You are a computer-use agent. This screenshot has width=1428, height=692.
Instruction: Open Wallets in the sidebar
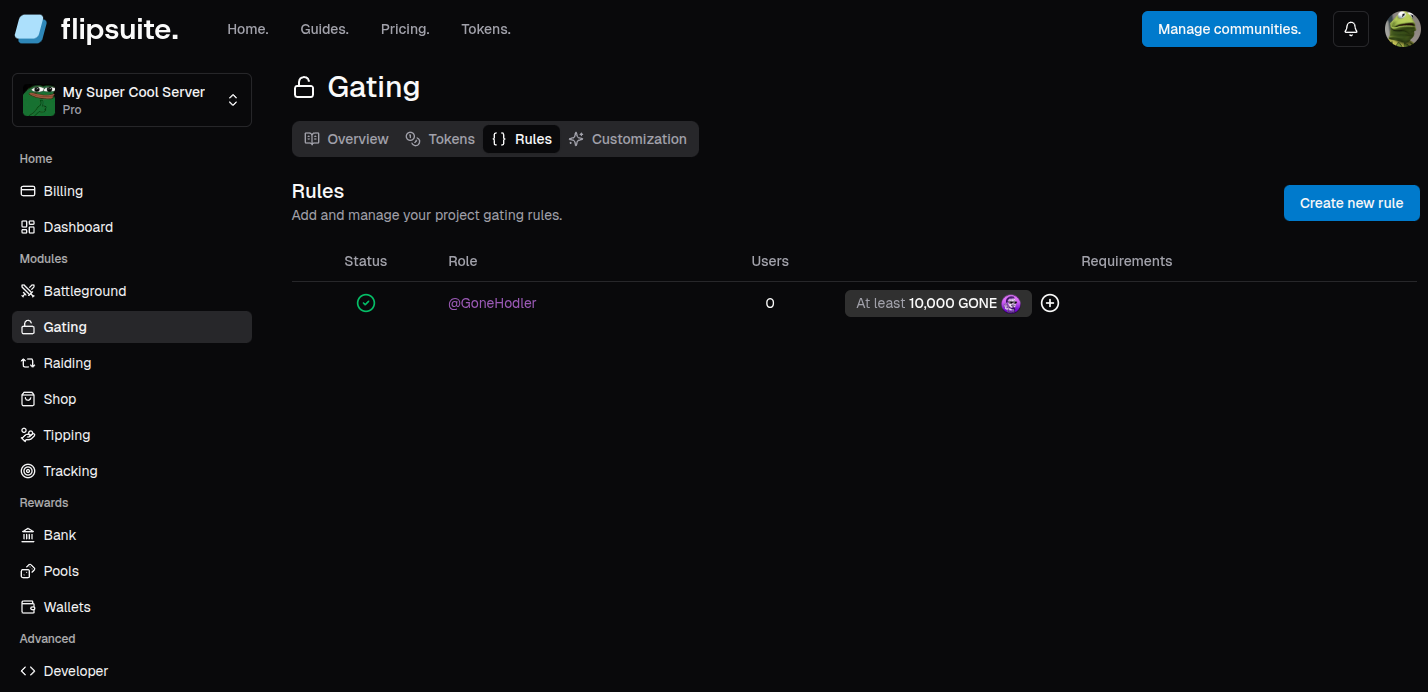(132, 607)
